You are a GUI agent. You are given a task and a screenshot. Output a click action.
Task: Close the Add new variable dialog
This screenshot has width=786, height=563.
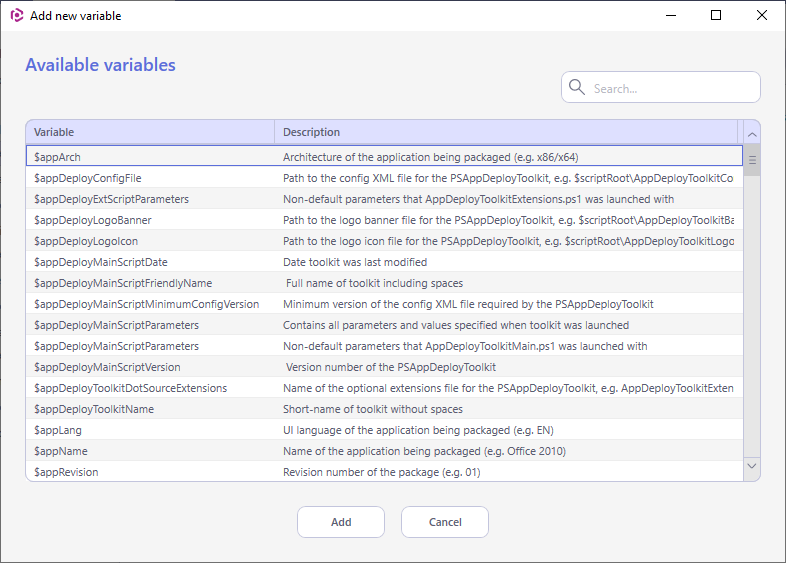[x=761, y=16]
